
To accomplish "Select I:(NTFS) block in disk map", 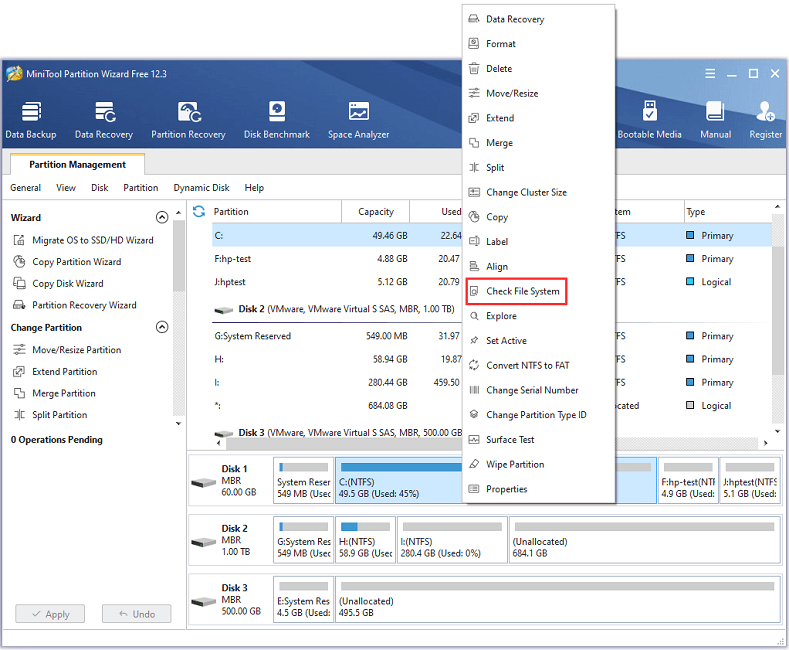I will pos(452,540).
